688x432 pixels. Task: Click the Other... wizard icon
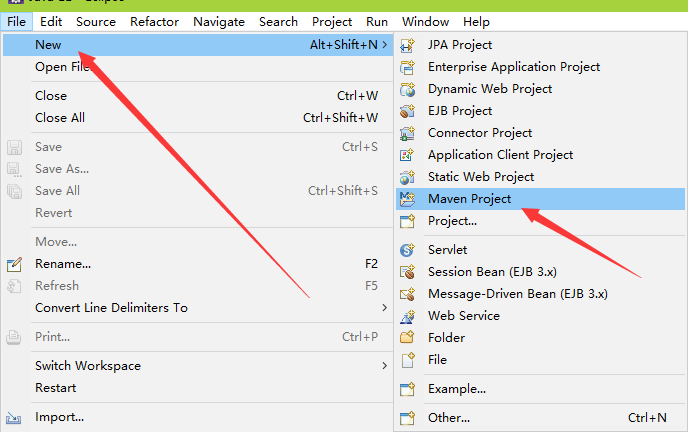coord(407,418)
